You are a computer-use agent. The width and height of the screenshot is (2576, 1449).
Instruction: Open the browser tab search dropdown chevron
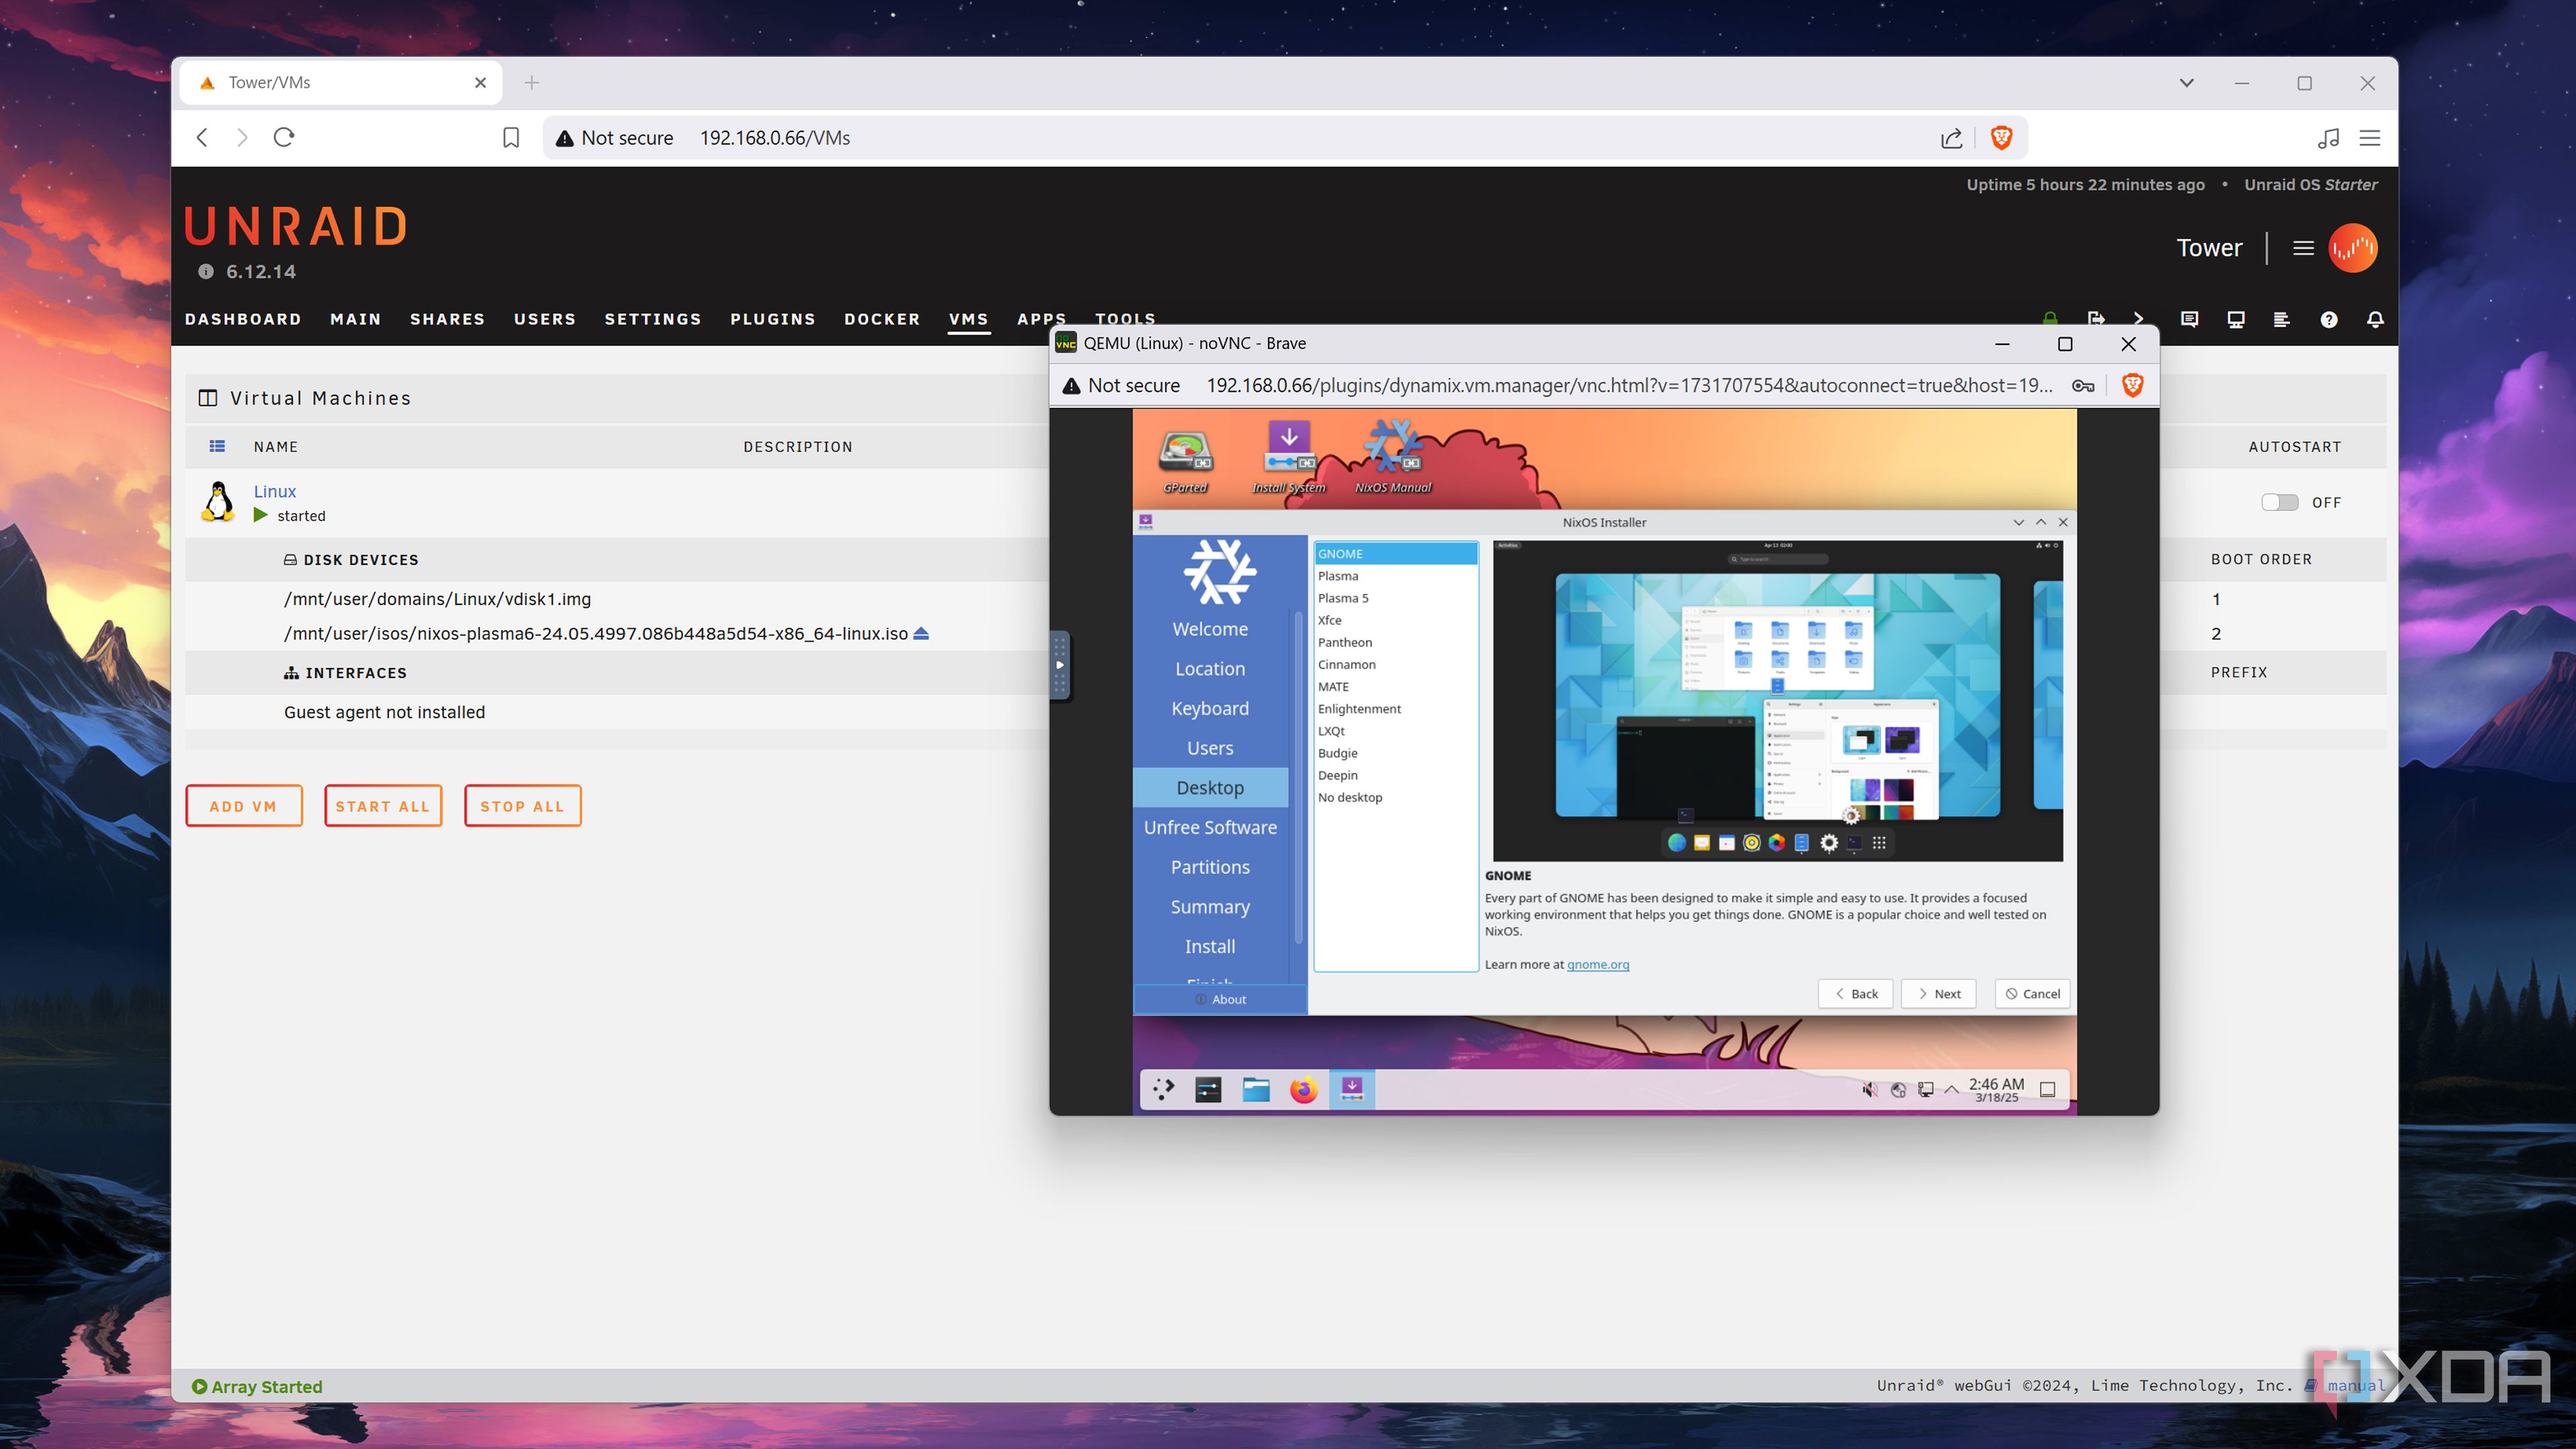2187,83
